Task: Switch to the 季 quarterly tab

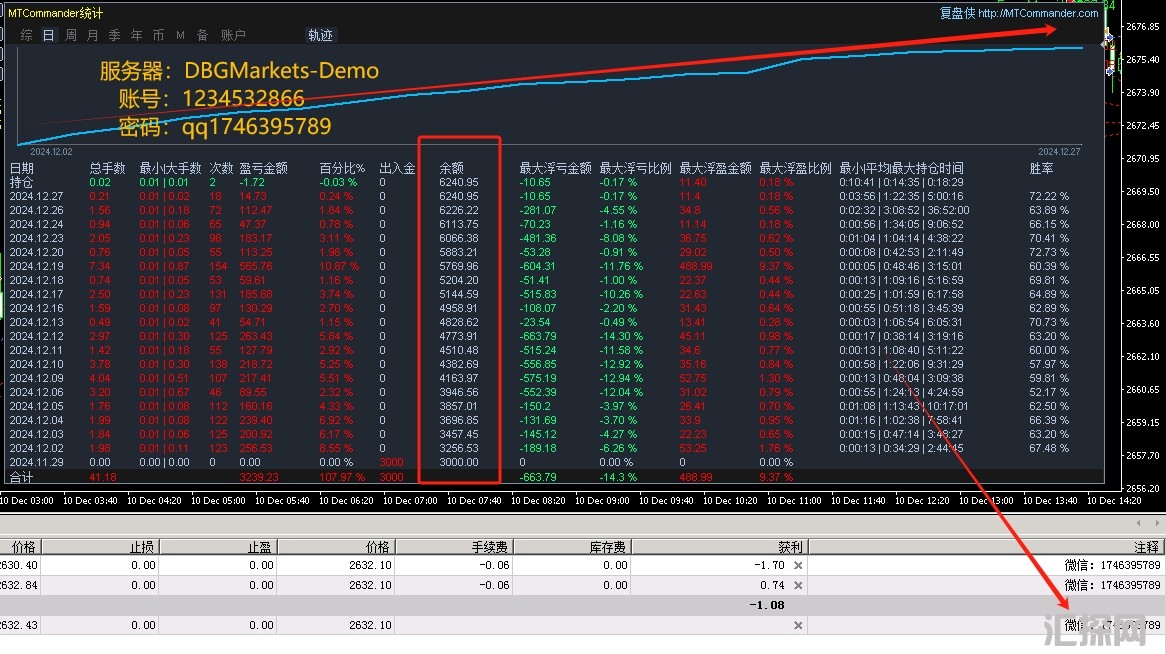Action: (x=115, y=35)
